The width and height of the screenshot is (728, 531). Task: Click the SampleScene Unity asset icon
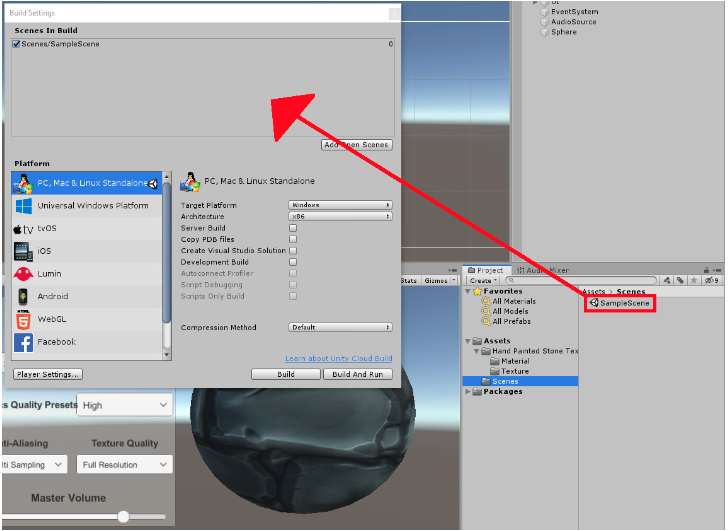pyautogui.click(x=594, y=302)
